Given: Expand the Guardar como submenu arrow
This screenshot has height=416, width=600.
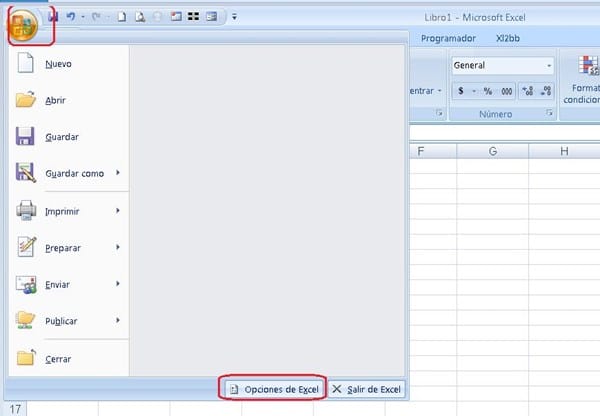Looking at the screenshot, I should click(118, 173).
